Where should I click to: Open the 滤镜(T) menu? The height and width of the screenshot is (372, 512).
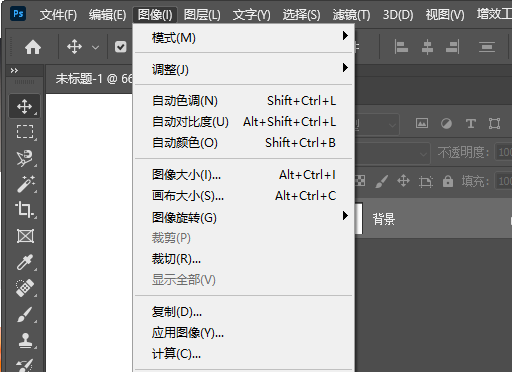pos(351,15)
